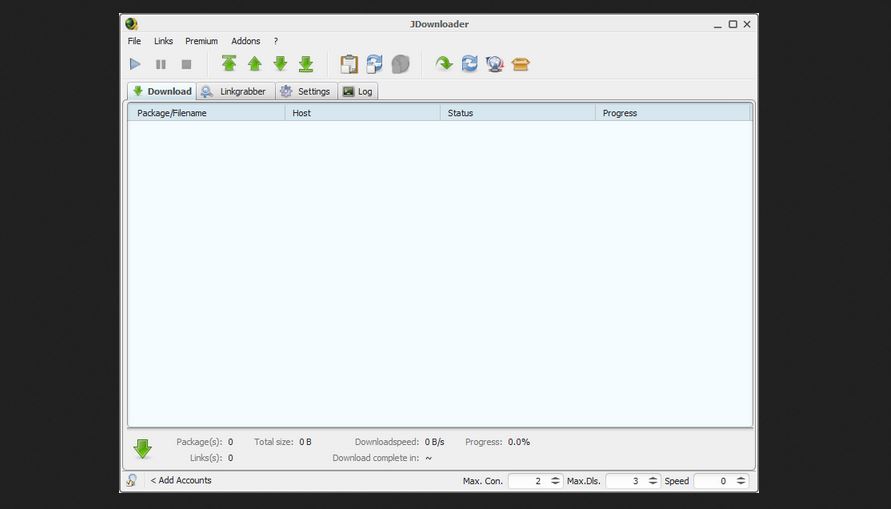891x509 pixels.
Task: Open the package box toolbar icon
Action: click(x=521, y=64)
